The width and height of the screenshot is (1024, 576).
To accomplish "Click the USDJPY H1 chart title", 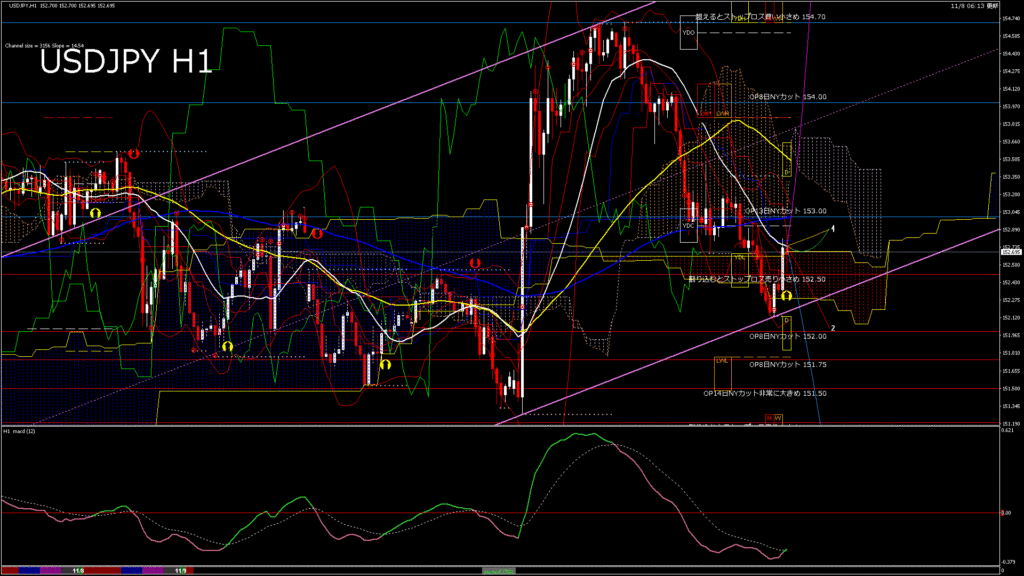I will coord(126,62).
